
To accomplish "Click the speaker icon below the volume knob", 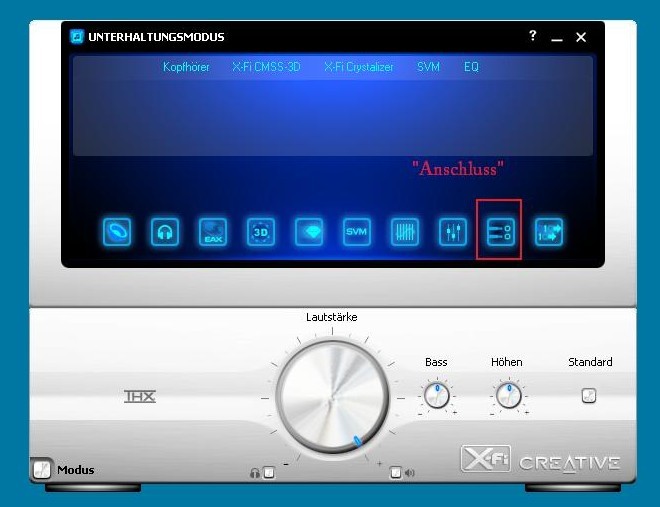I will point(410,473).
